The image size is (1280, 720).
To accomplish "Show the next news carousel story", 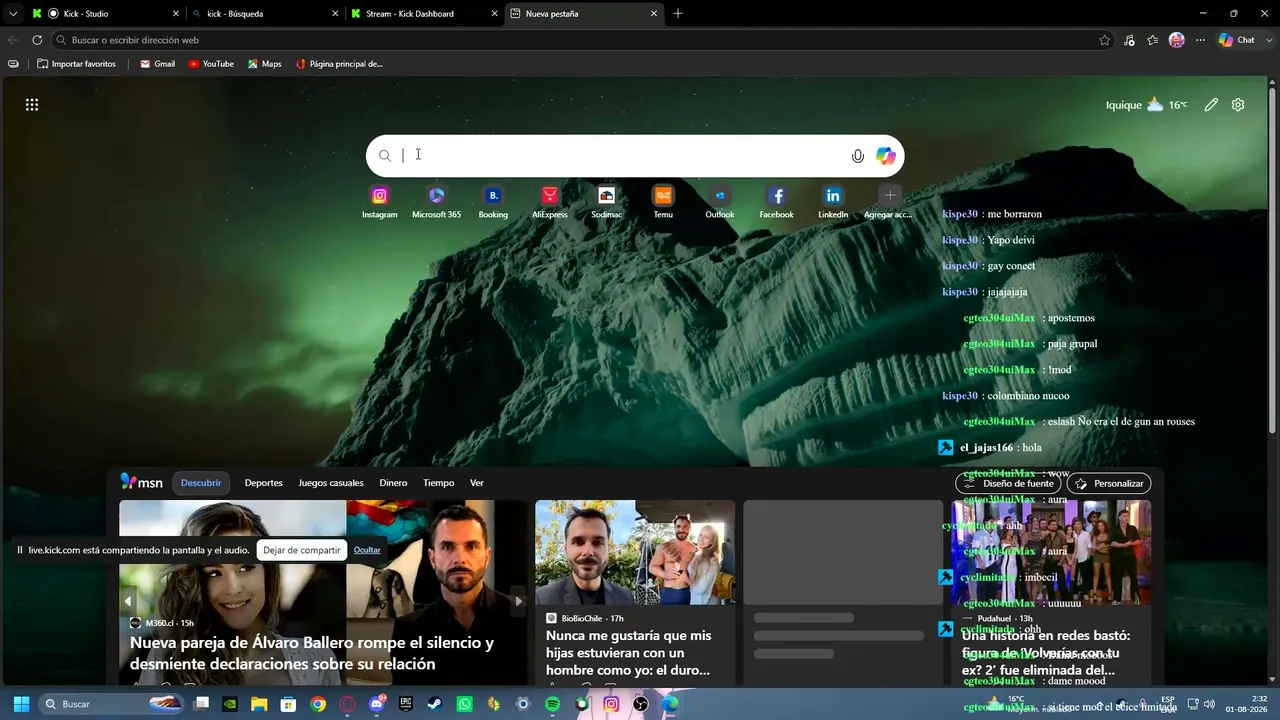I will pyautogui.click(x=518, y=601).
